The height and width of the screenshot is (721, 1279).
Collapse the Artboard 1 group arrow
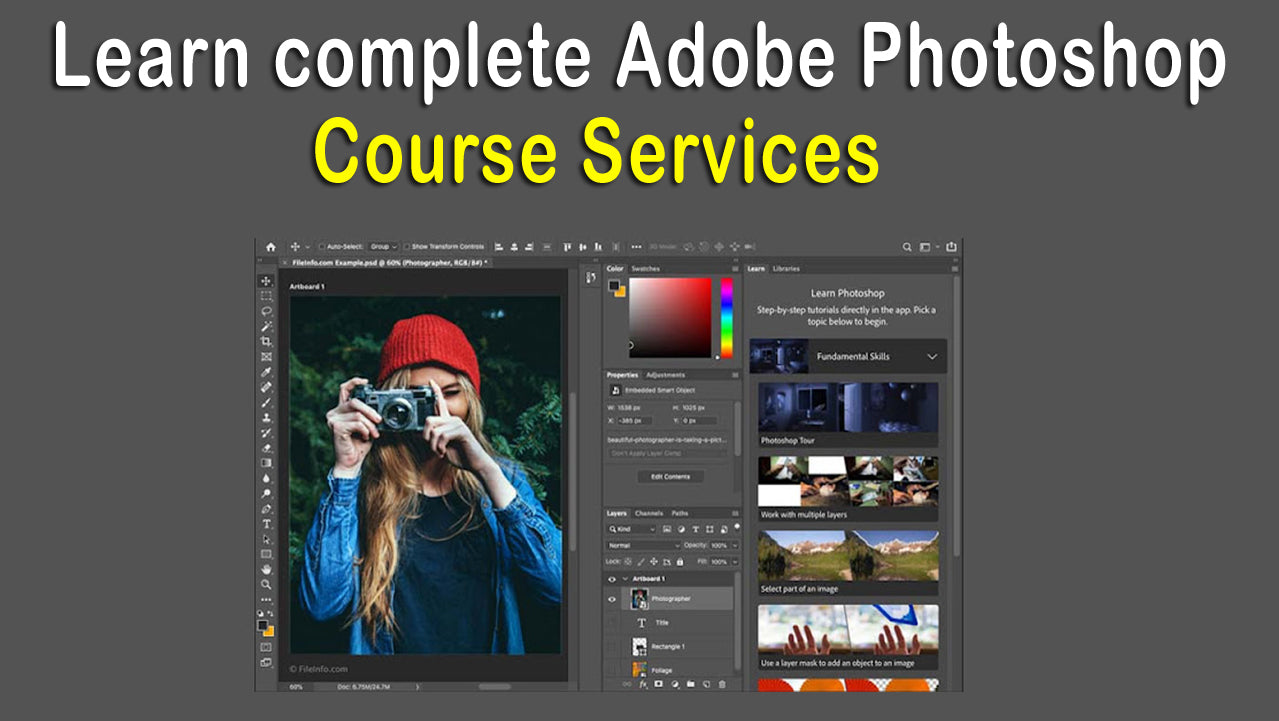click(625, 579)
